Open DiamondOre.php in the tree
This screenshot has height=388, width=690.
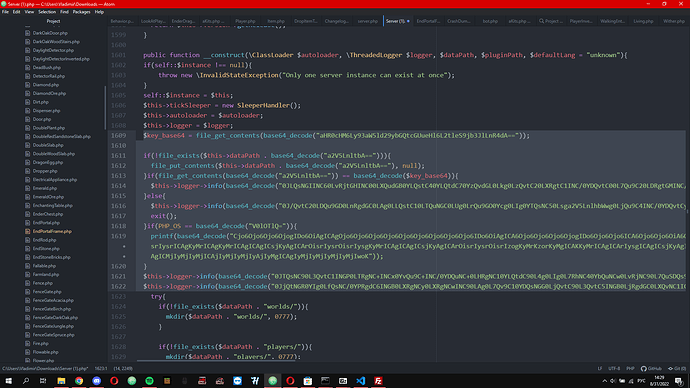49,93
